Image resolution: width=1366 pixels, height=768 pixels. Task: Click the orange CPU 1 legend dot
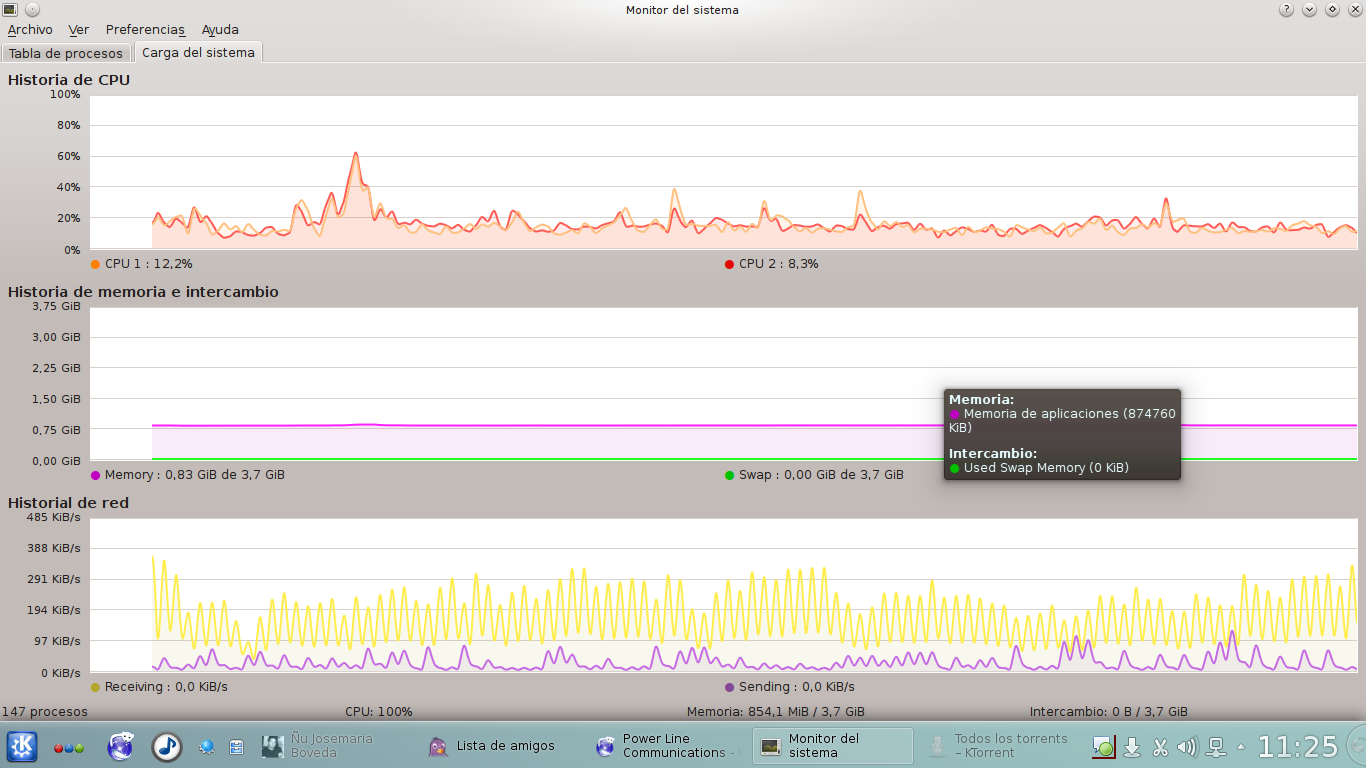tap(95, 264)
